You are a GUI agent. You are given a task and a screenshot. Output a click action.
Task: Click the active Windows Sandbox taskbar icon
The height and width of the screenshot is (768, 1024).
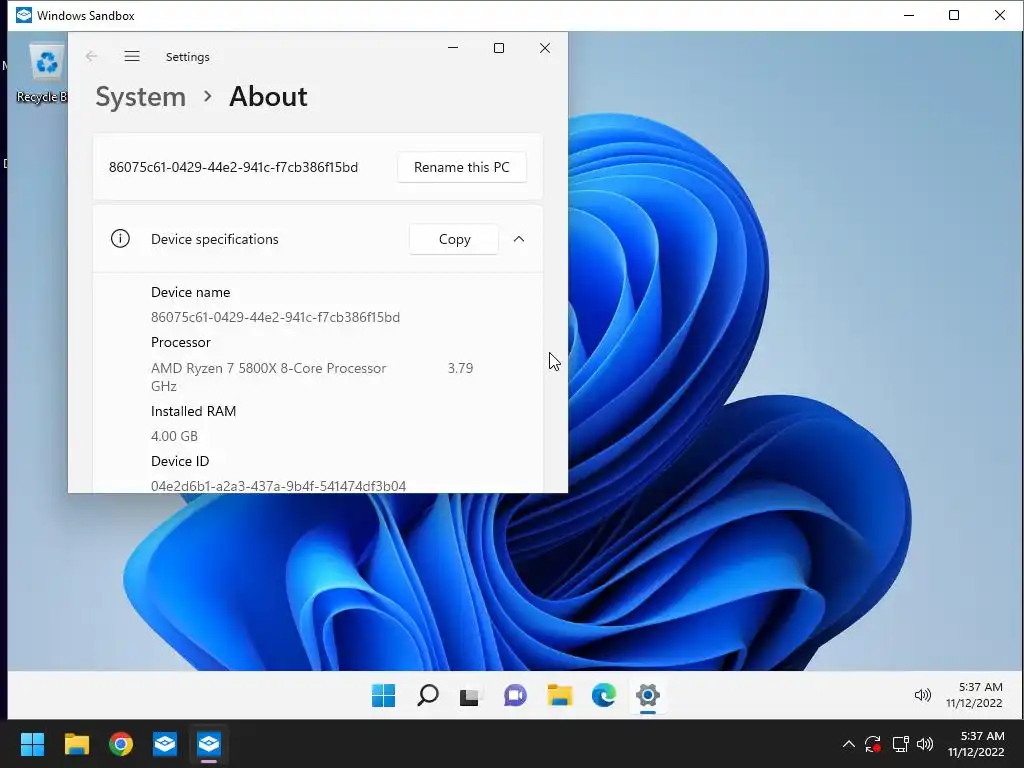click(x=209, y=744)
